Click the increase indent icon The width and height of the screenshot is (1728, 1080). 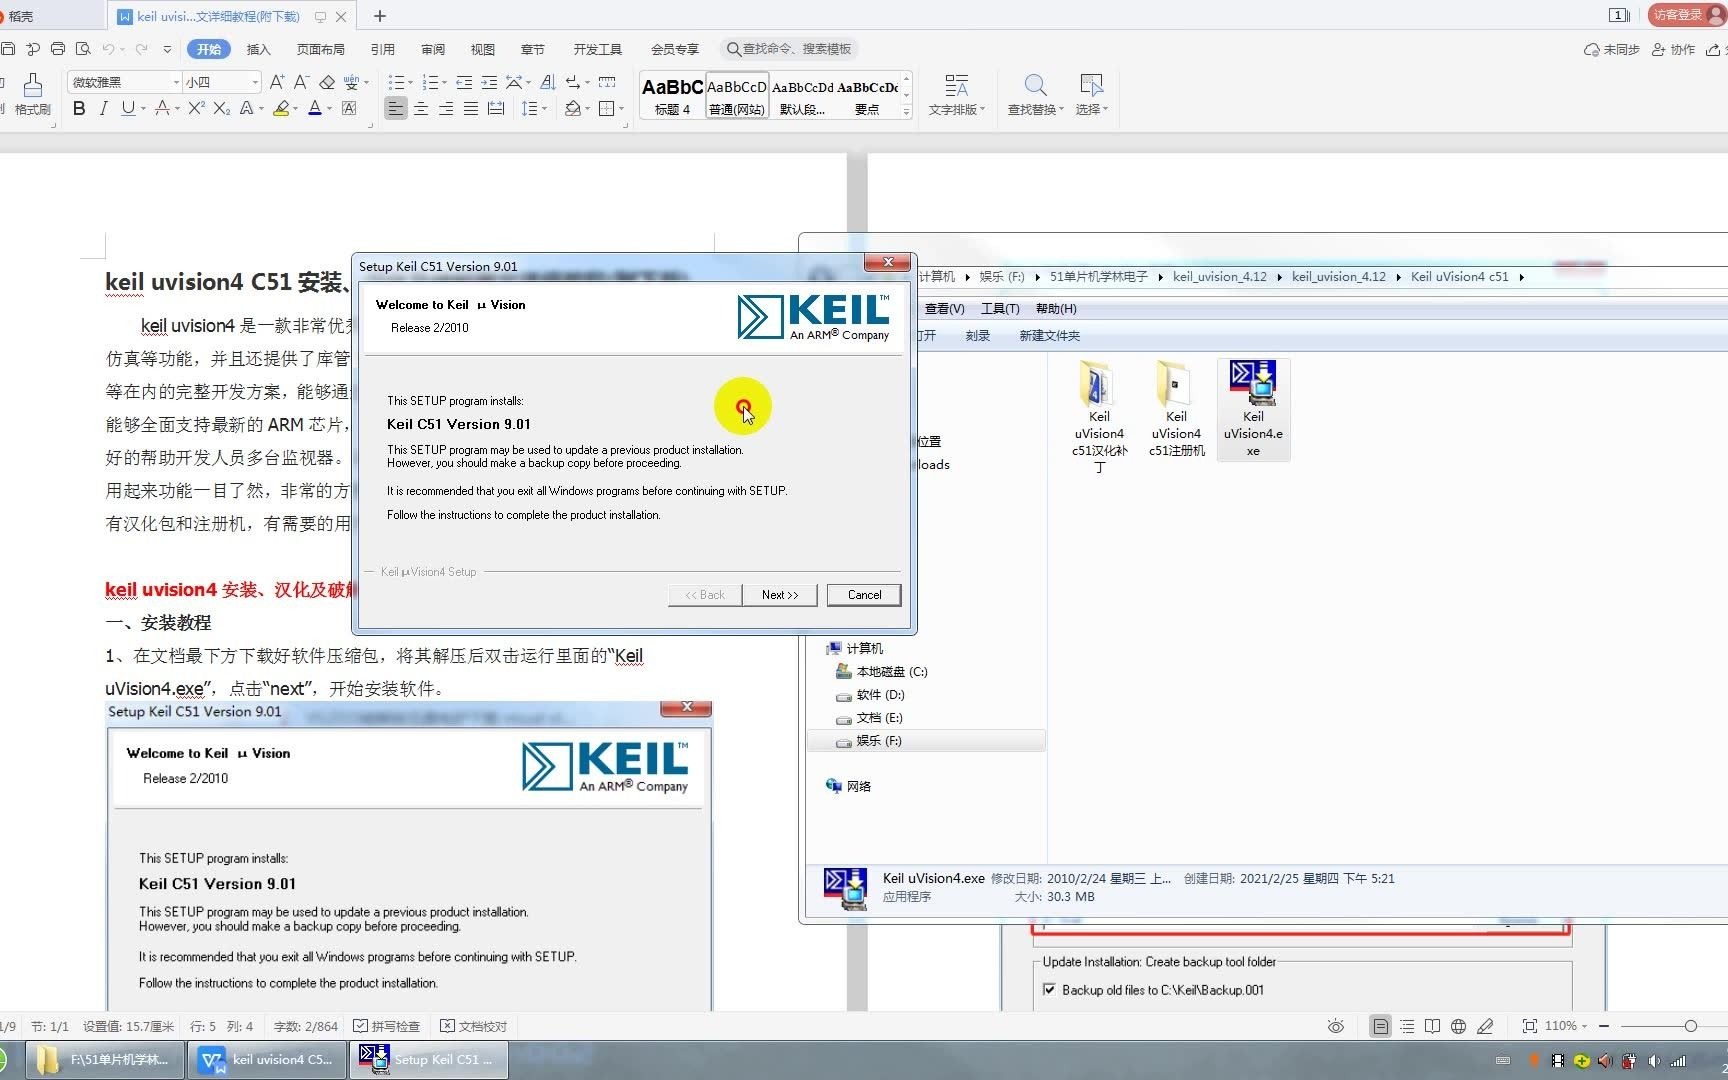489,82
